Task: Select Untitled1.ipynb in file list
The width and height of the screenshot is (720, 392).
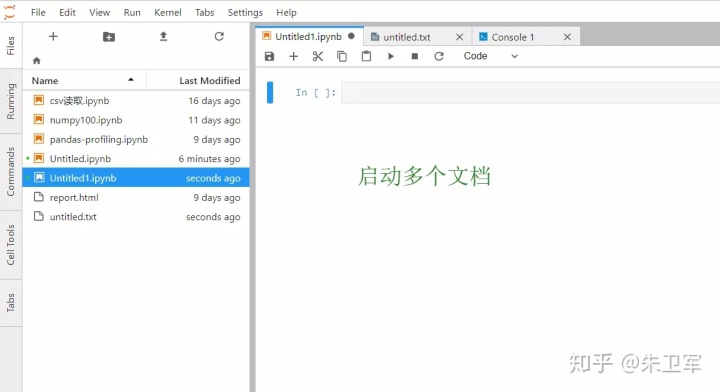Action: (x=136, y=178)
